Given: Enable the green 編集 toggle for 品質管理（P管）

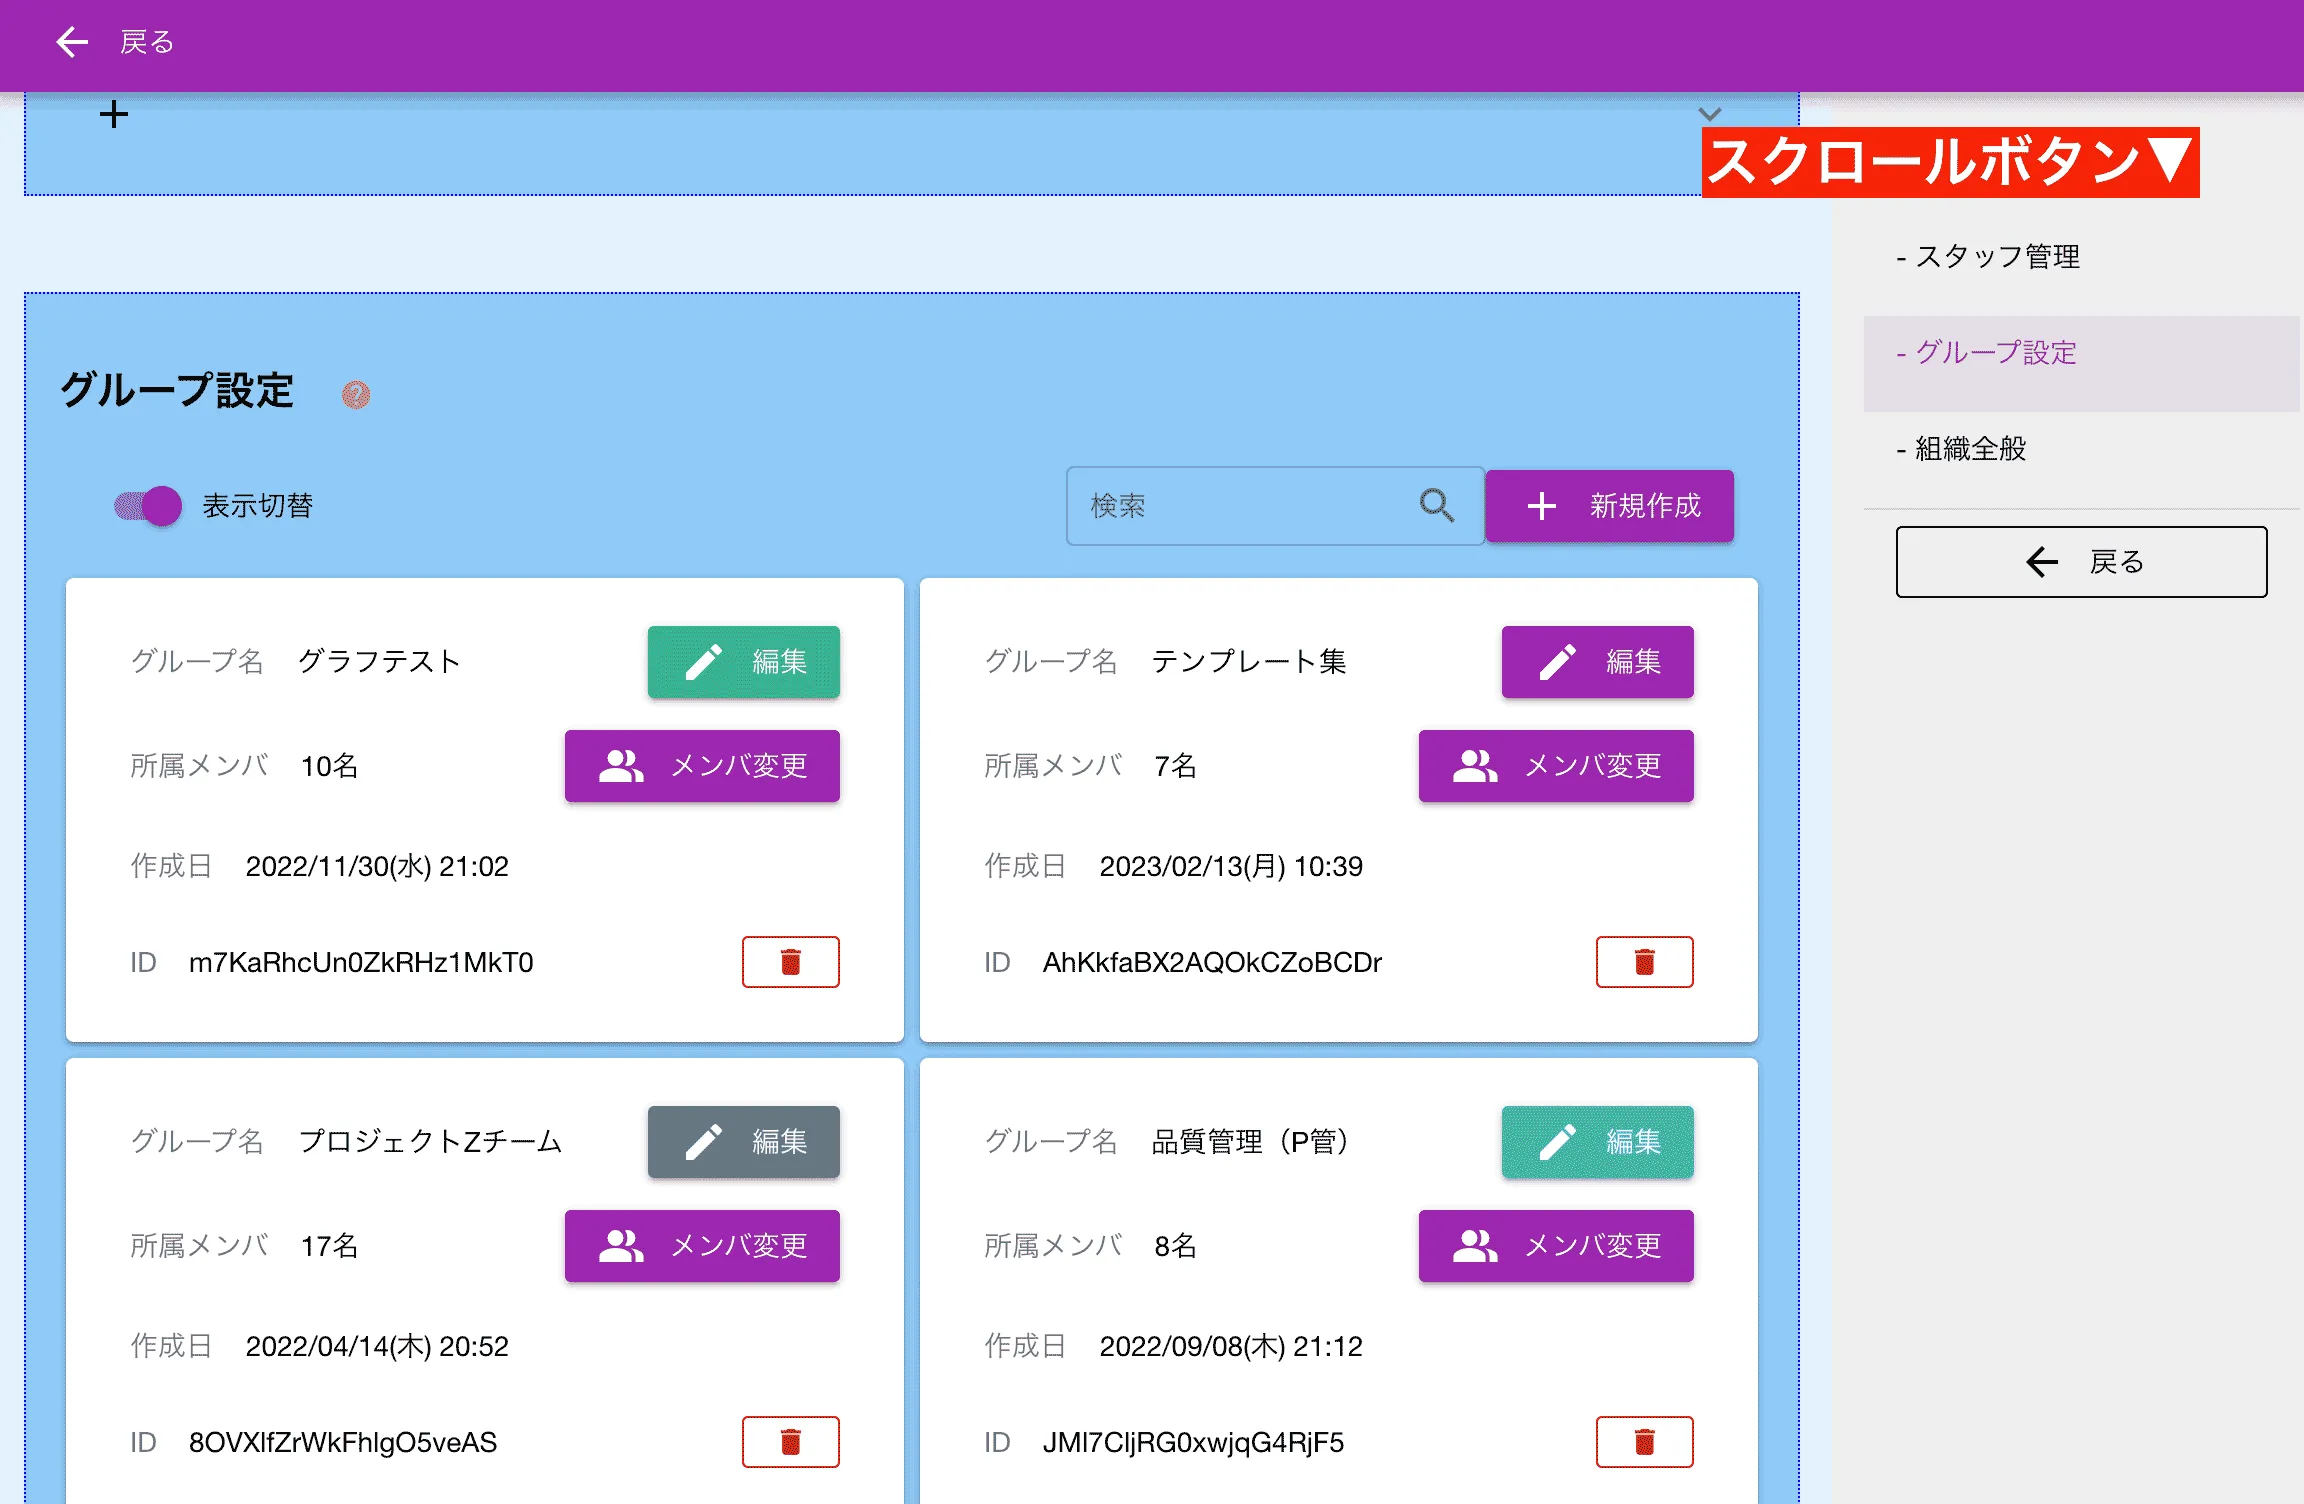Looking at the screenshot, I should [1597, 1142].
